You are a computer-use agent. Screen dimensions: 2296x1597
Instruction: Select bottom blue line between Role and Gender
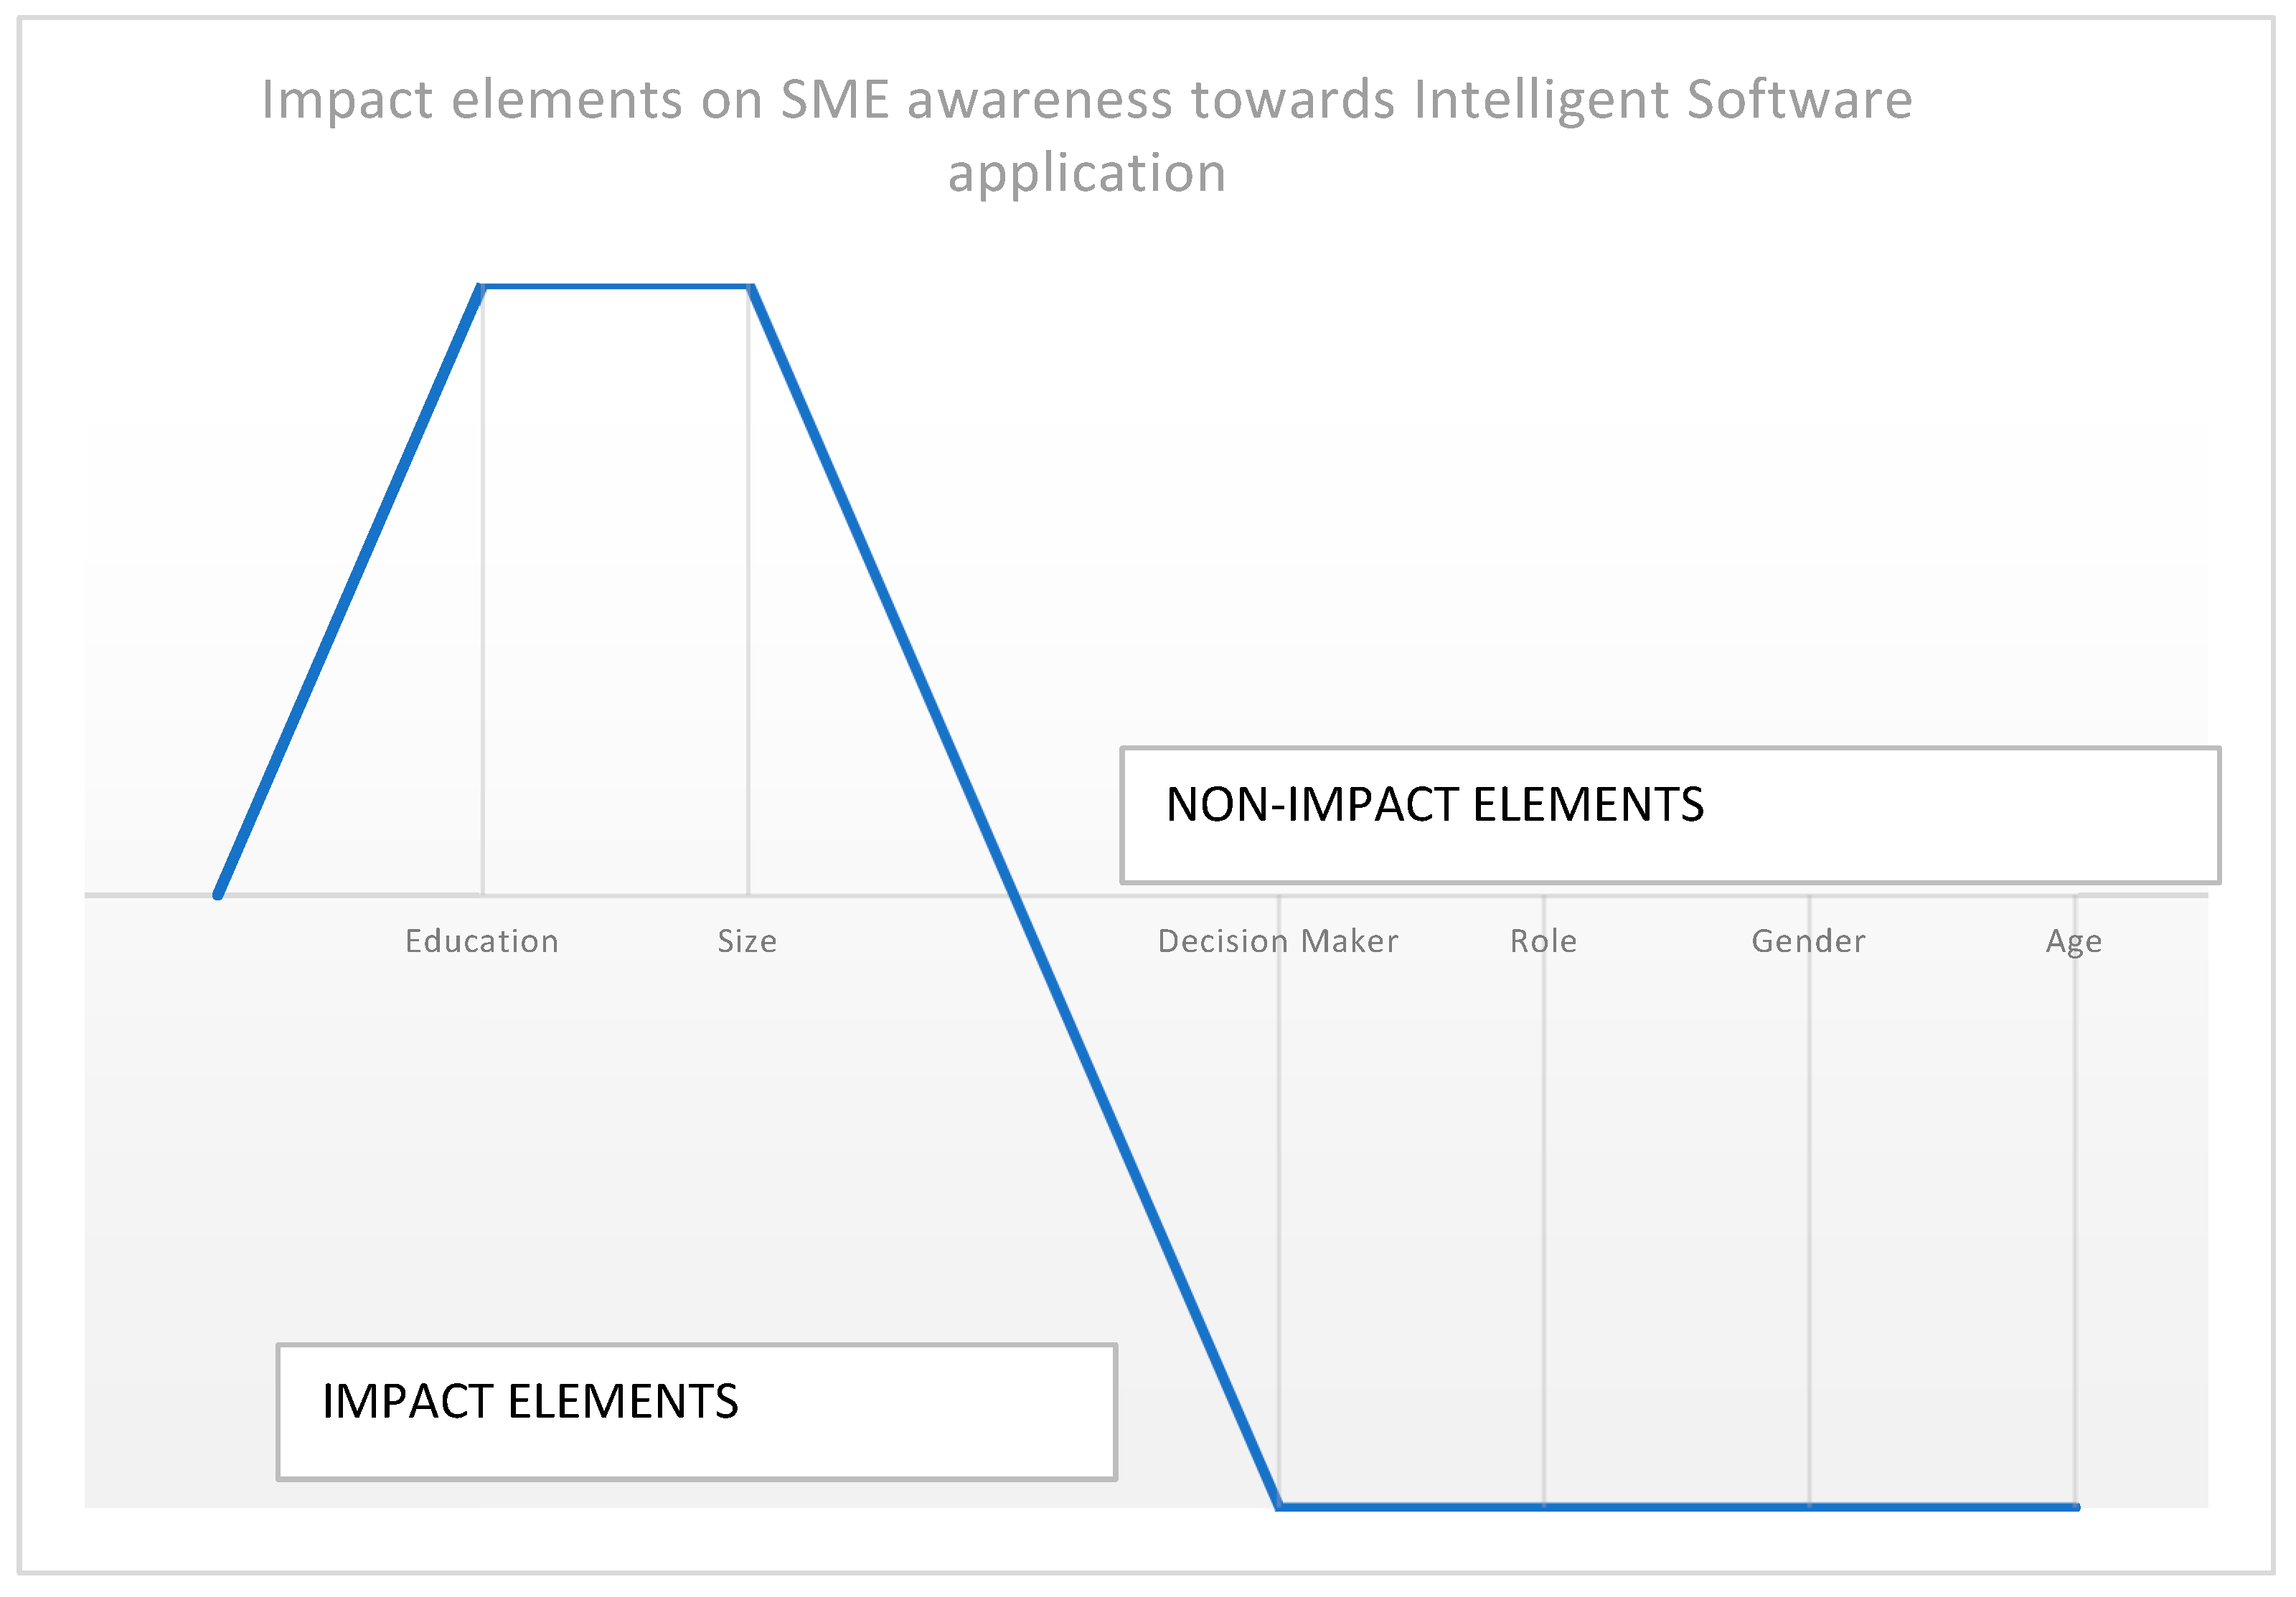(1676, 1506)
